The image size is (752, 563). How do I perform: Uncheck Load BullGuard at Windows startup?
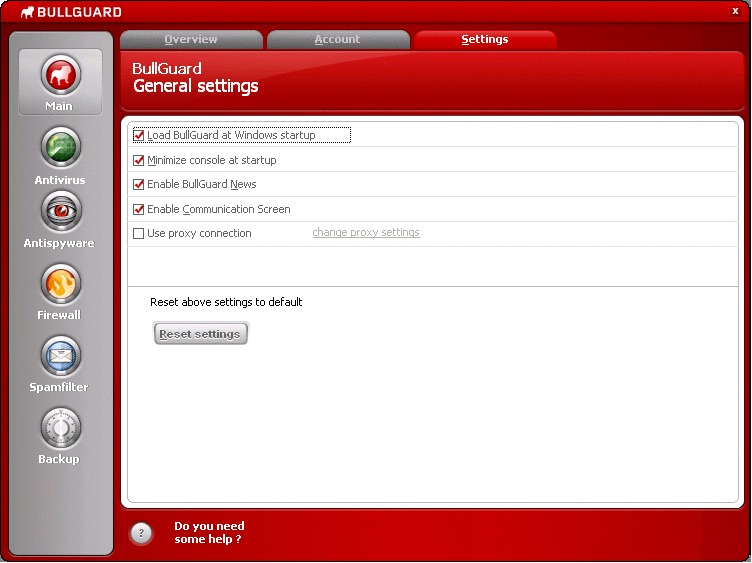click(x=139, y=136)
